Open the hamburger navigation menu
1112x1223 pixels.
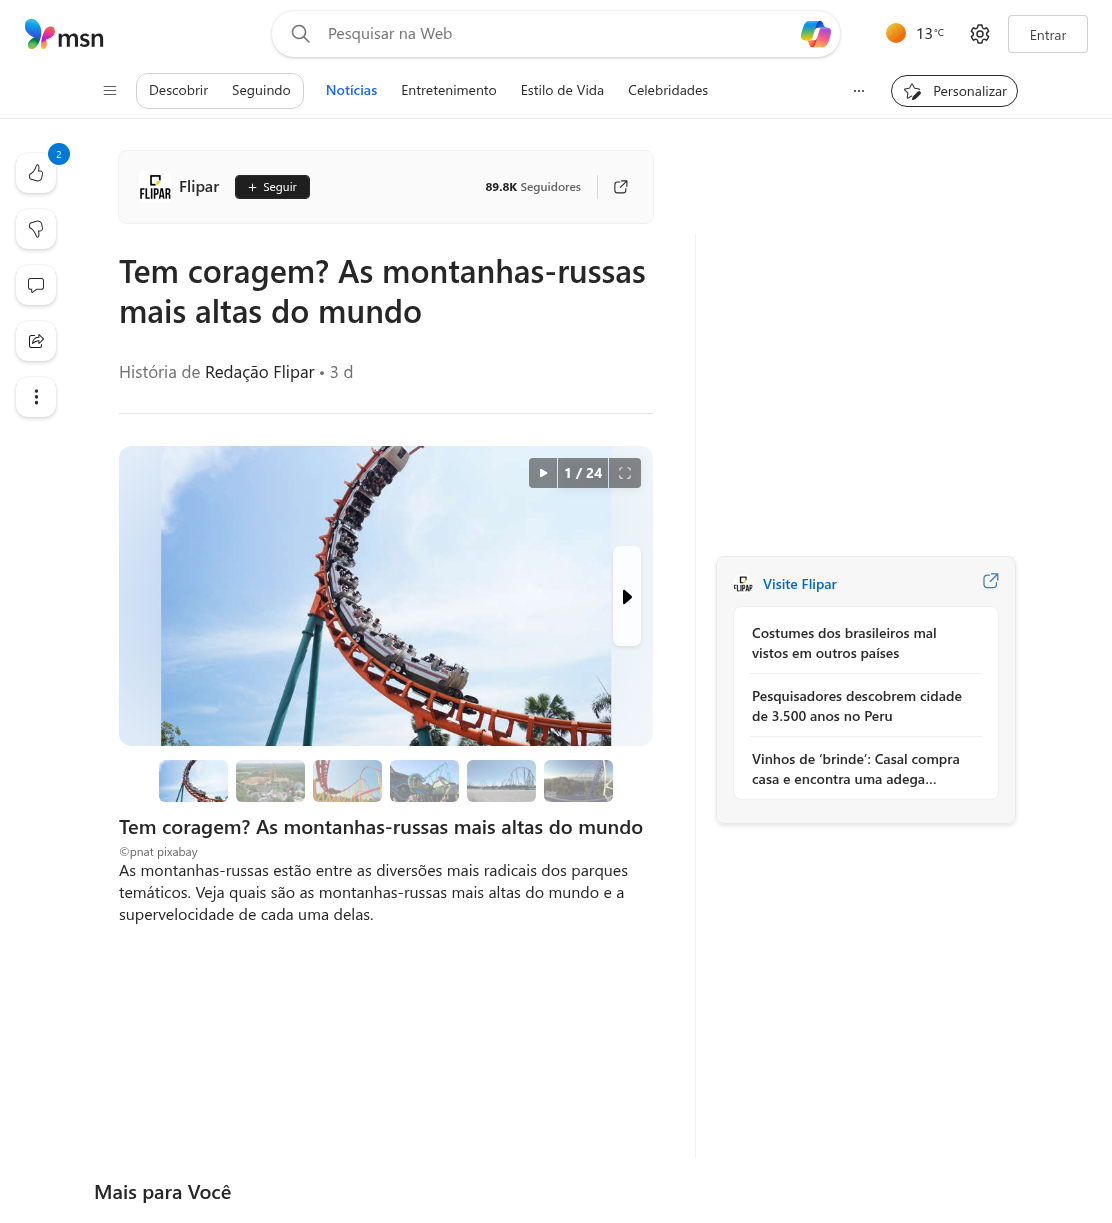point(110,90)
